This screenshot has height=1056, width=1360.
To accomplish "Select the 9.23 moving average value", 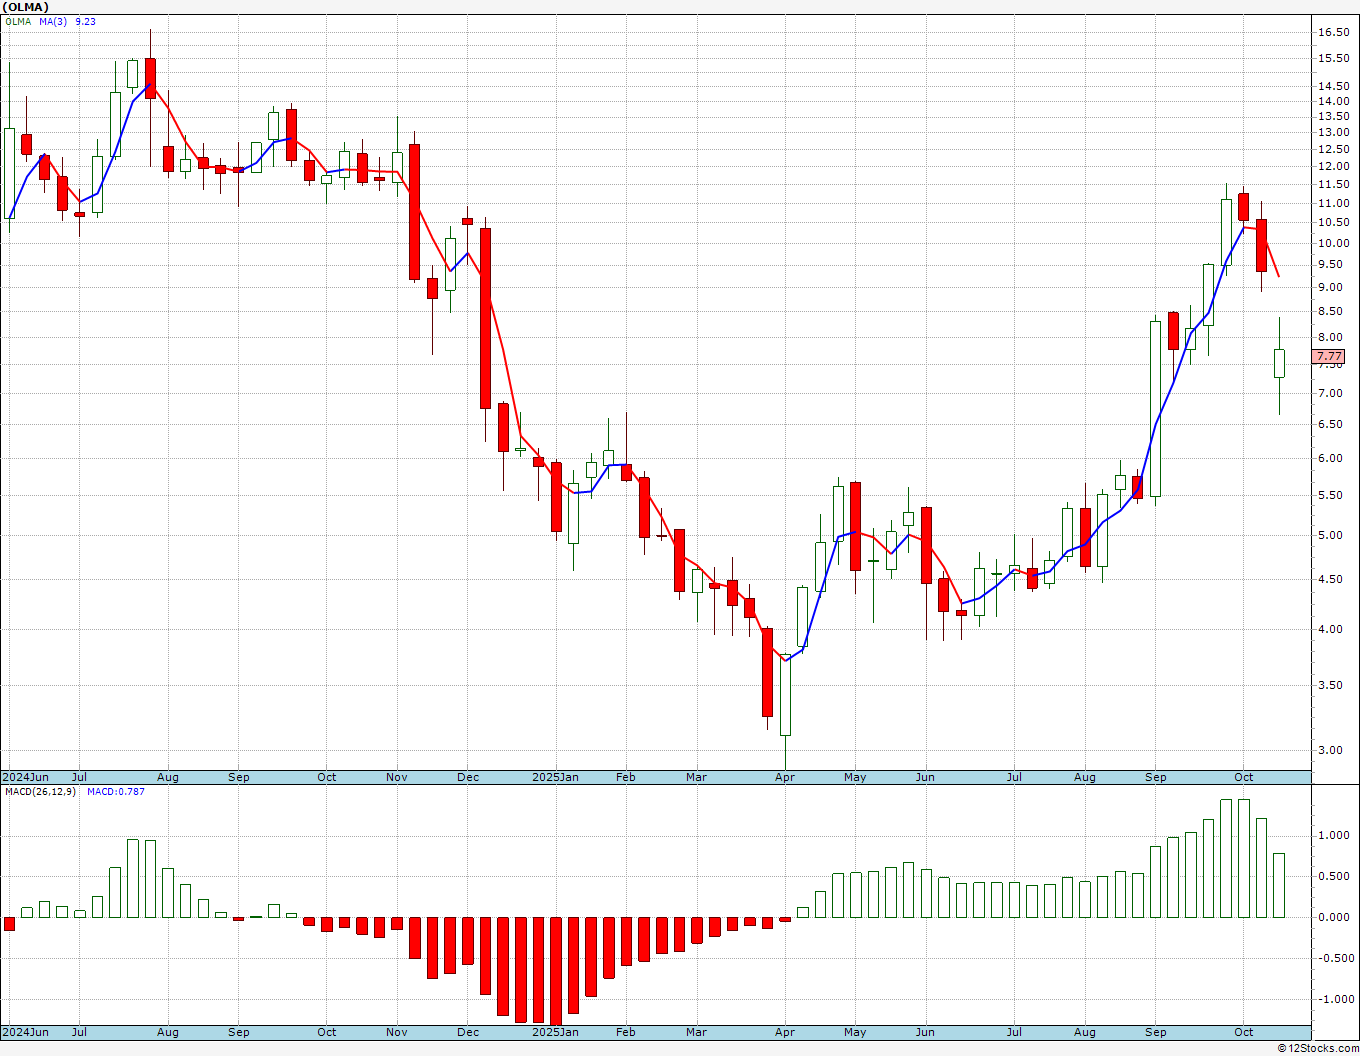I will tap(86, 21).
